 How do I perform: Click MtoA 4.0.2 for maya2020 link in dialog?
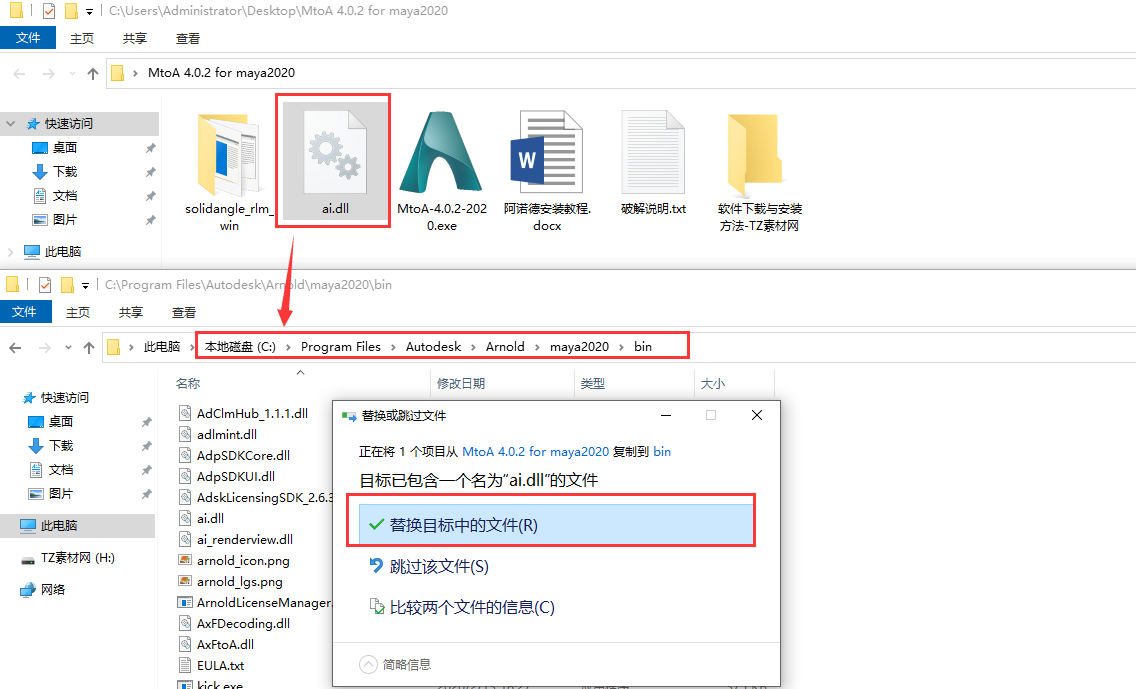tap(535, 451)
